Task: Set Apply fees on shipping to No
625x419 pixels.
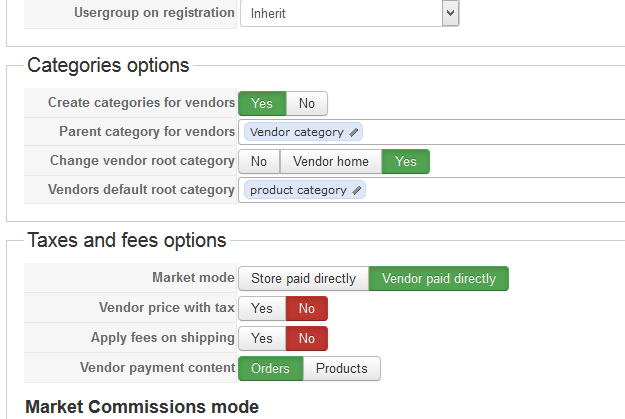Action: (x=307, y=339)
